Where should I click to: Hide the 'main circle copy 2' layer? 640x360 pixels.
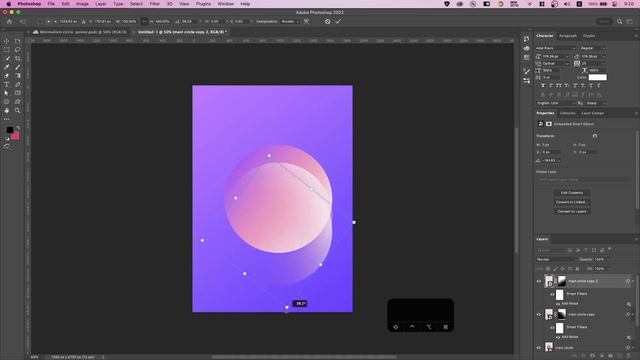[x=538, y=281]
